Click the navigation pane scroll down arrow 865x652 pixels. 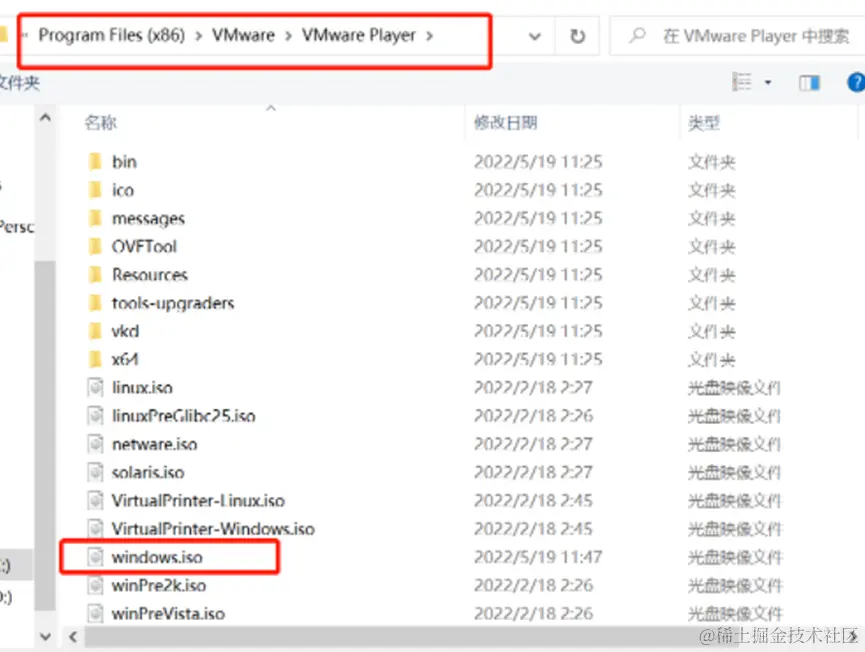click(45, 637)
